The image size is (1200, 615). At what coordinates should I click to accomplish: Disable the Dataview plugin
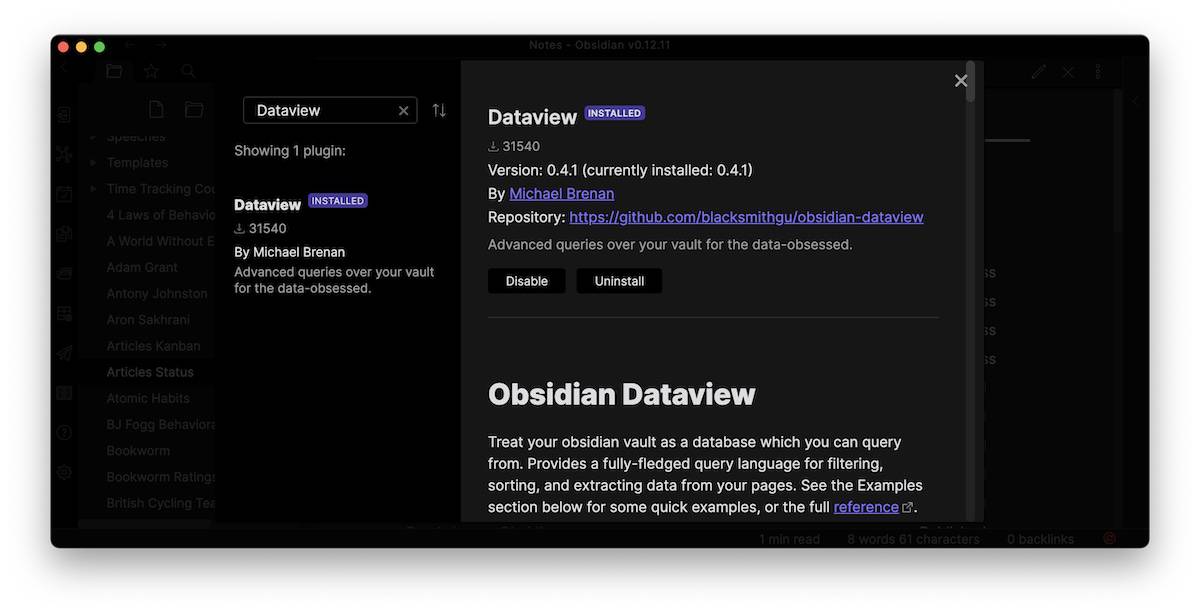pos(527,281)
